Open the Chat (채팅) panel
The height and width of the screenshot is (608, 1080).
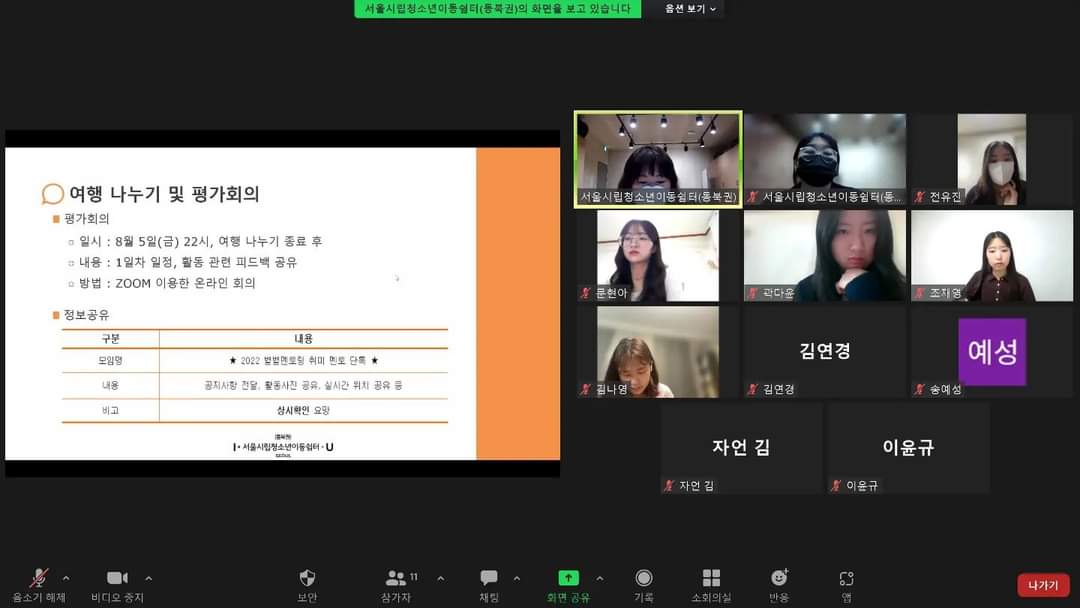(x=489, y=579)
